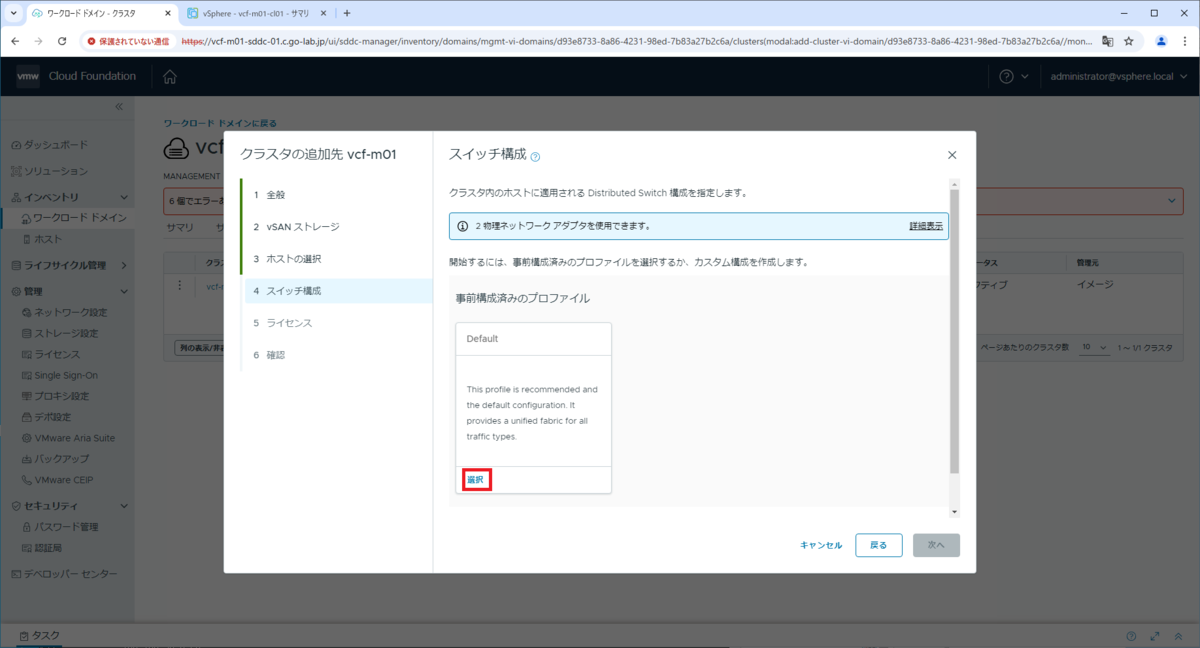Select wizard step 4 スイッチ構成
This screenshot has width=1200, height=648.
pyautogui.click(x=337, y=291)
